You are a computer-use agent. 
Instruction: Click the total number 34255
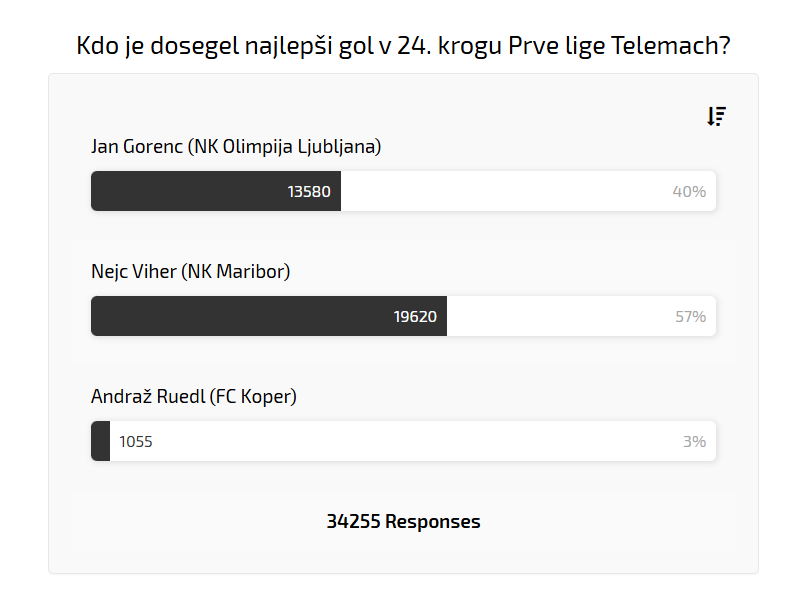click(x=353, y=522)
